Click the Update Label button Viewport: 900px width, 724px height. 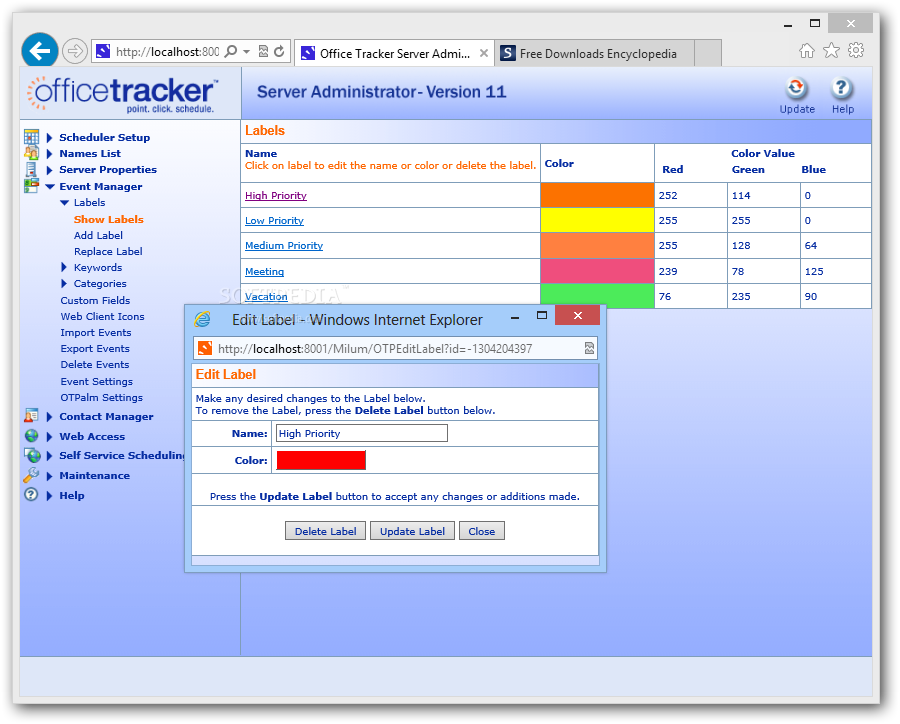pyautogui.click(x=412, y=531)
